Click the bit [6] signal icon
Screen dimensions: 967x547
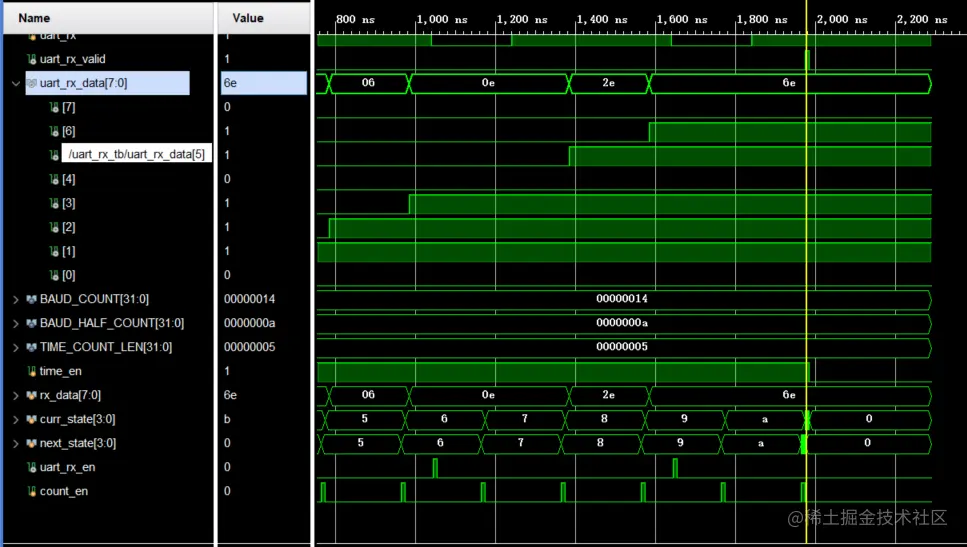pos(54,131)
